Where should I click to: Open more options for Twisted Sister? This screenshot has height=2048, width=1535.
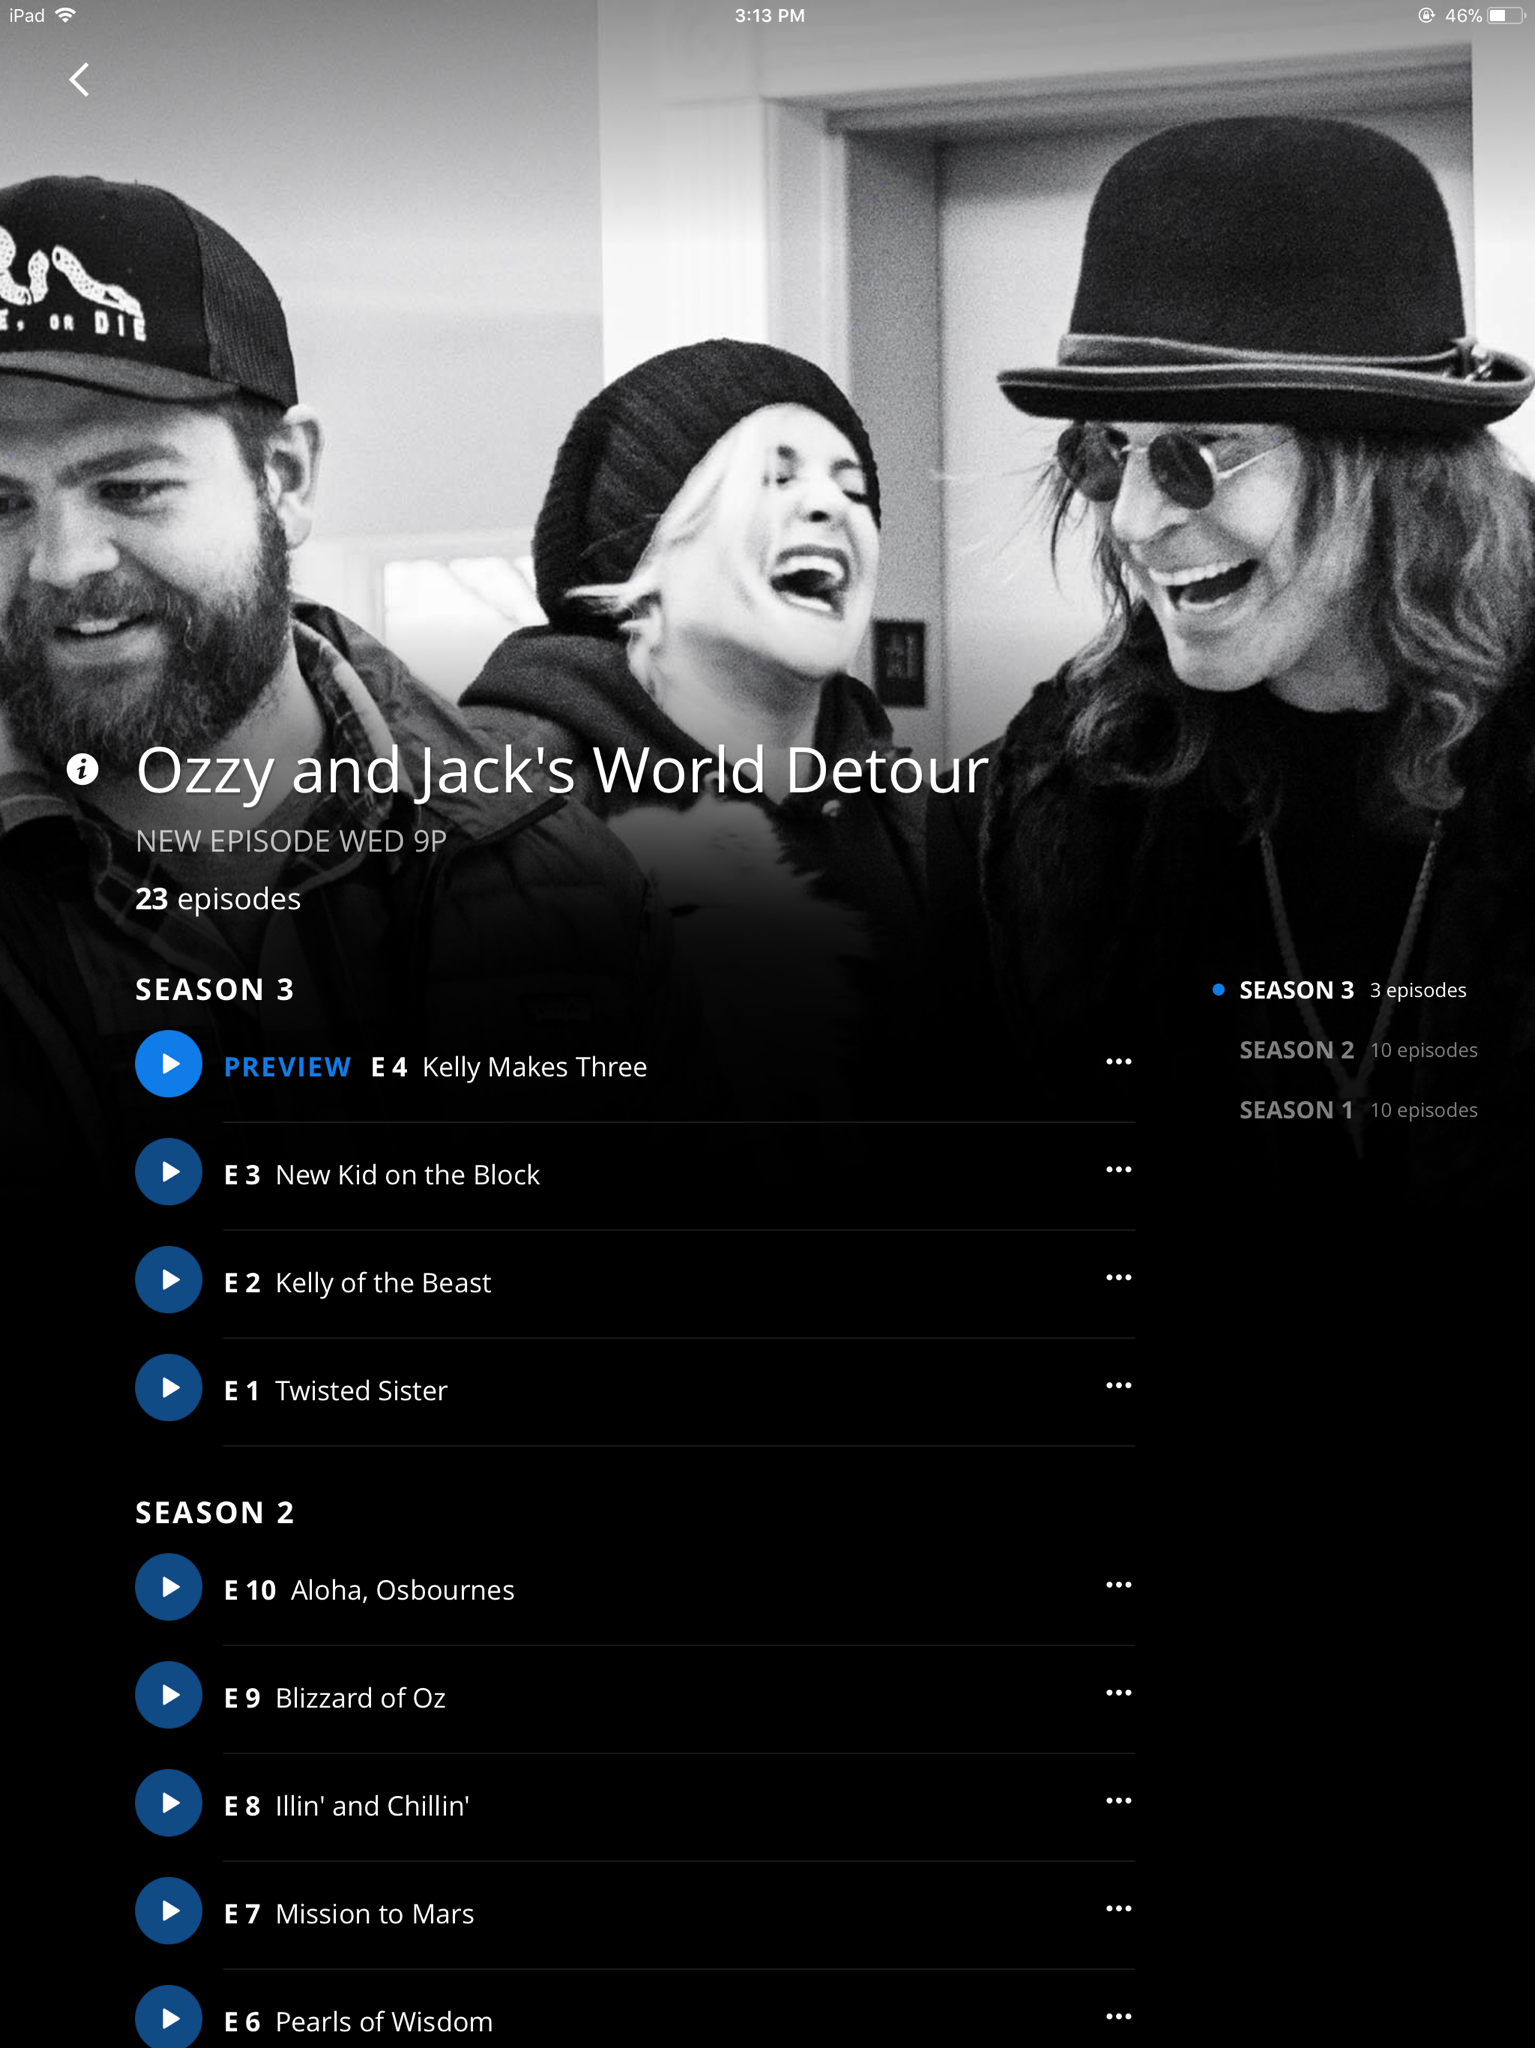tap(1118, 1386)
